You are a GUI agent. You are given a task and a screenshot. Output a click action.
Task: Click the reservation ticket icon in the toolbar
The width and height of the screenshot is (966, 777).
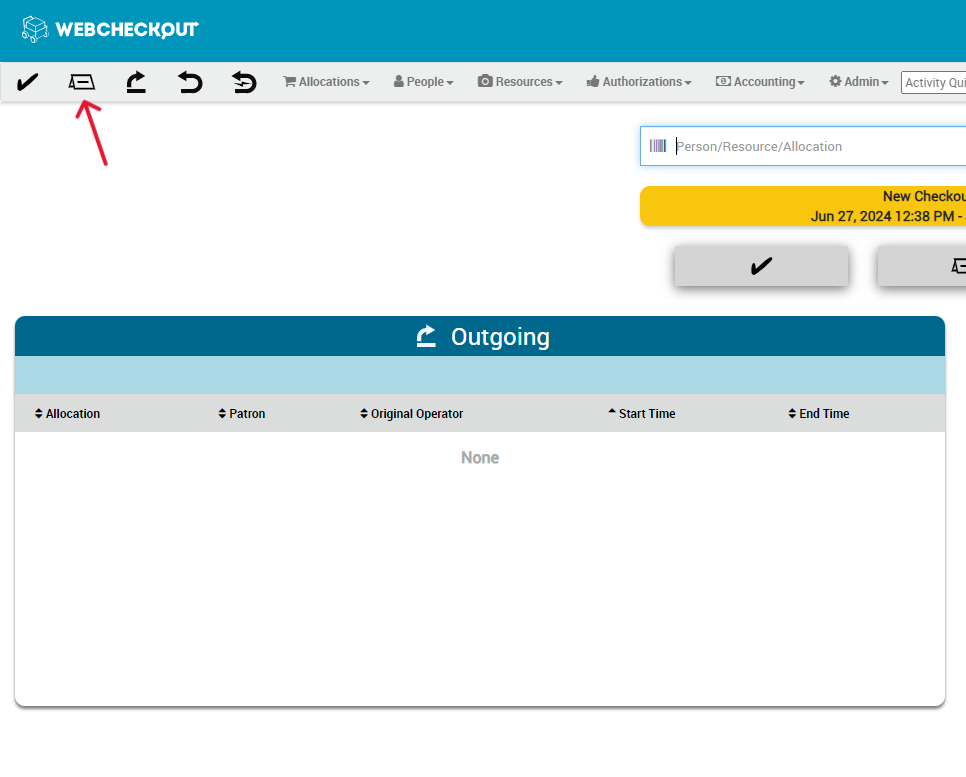[81, 81]
